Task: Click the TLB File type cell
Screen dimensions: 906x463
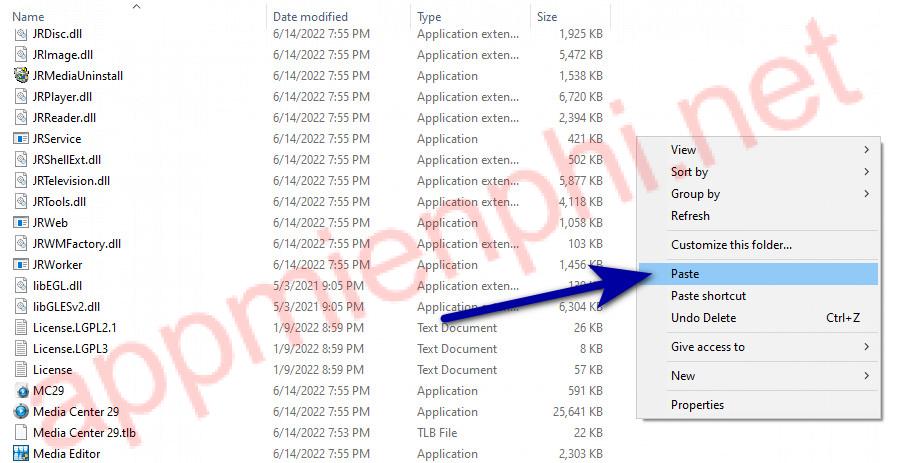Action: [x=437, y=432]
